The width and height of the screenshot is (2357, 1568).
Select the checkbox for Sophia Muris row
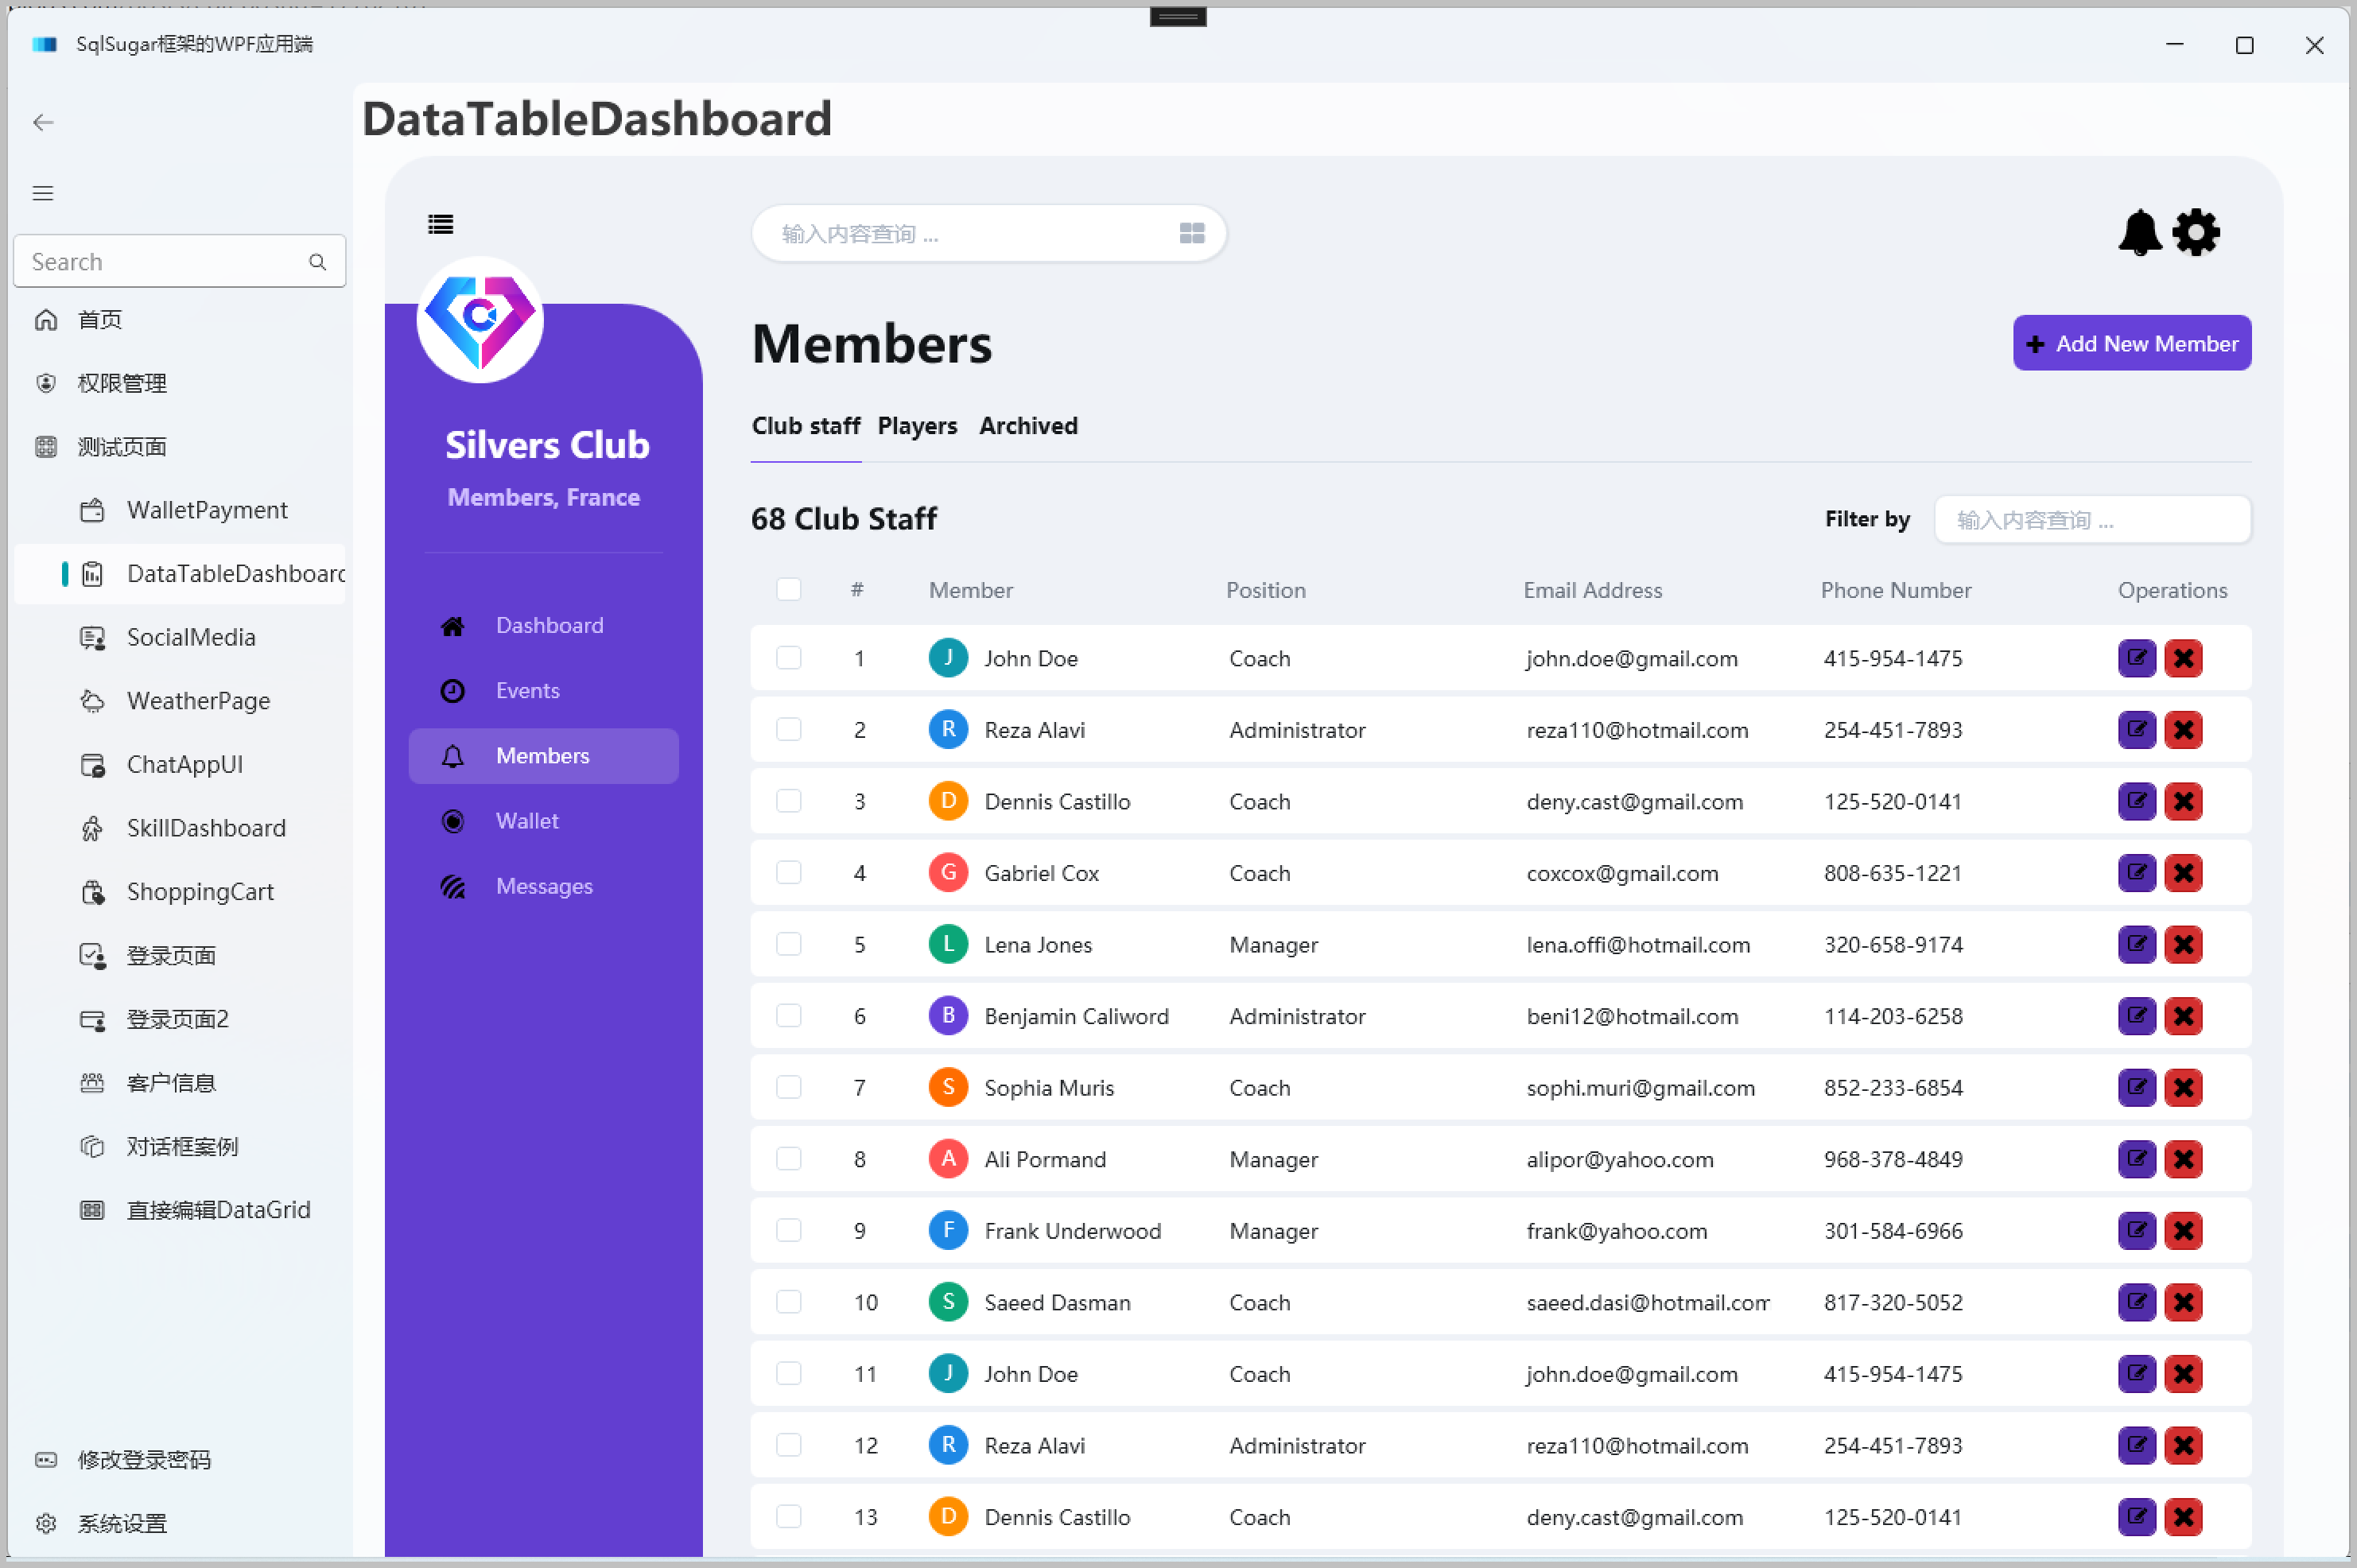(788, 1087)
